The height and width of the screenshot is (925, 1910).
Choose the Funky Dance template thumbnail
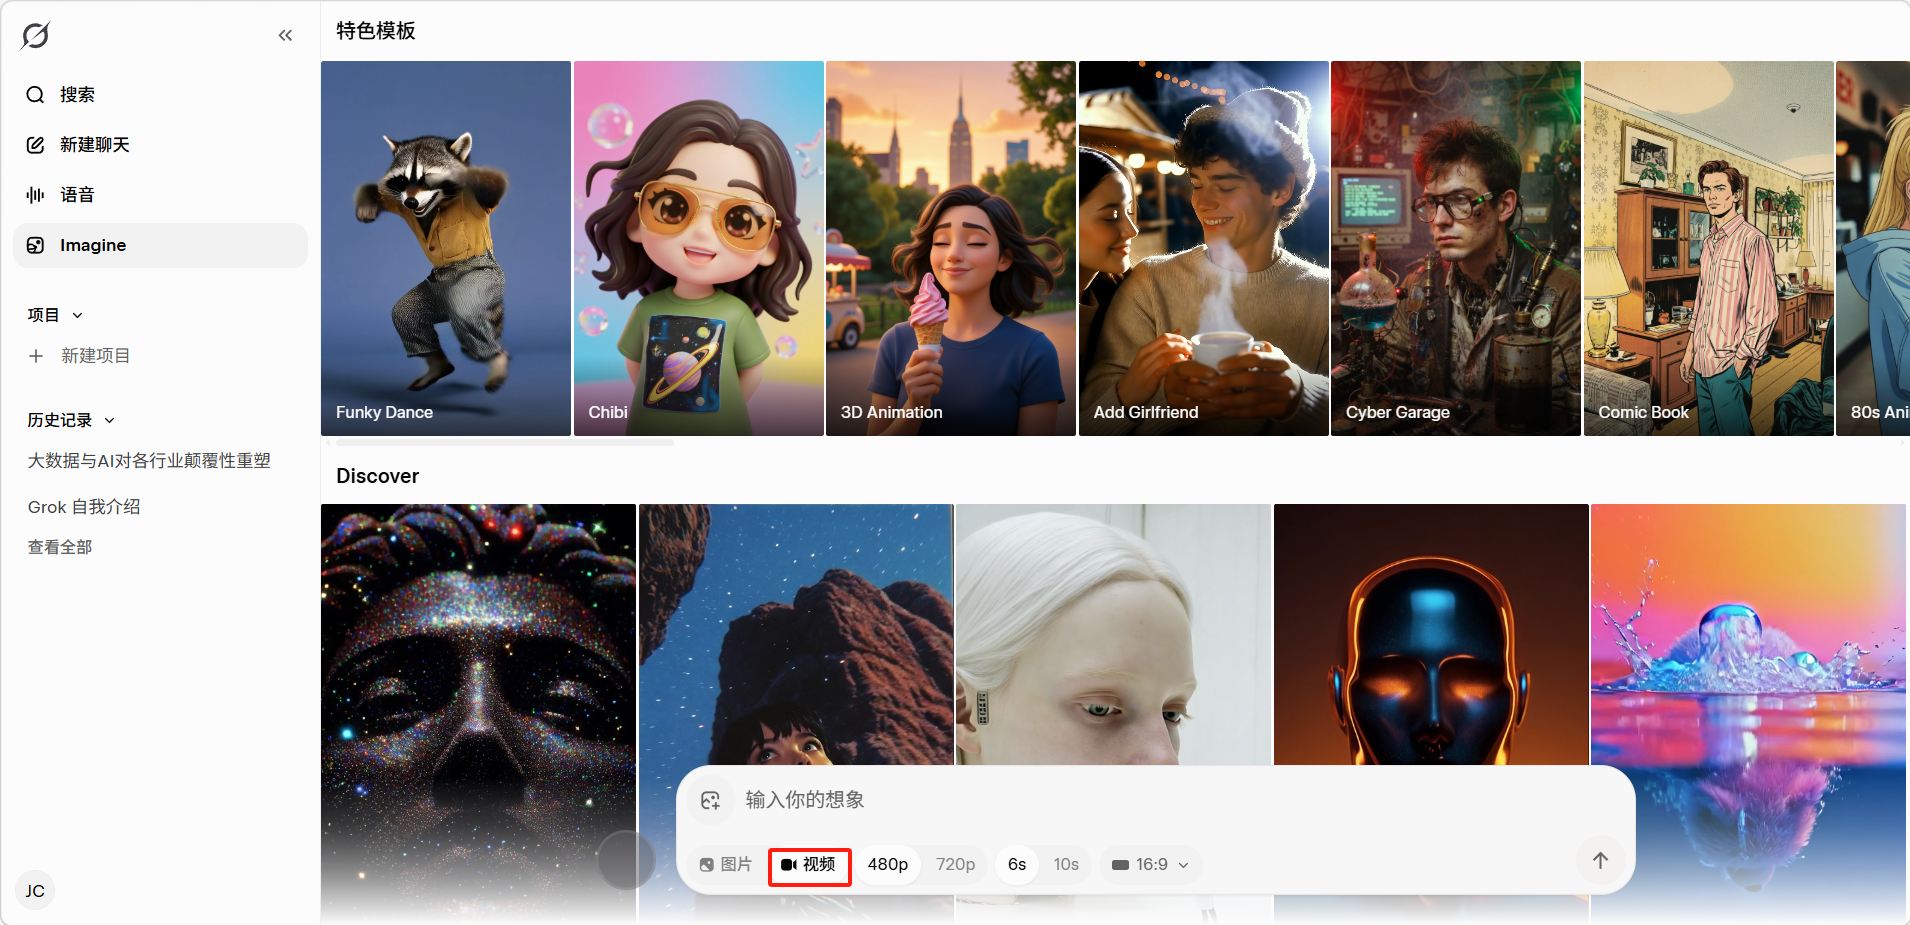(x=446, y=248)
